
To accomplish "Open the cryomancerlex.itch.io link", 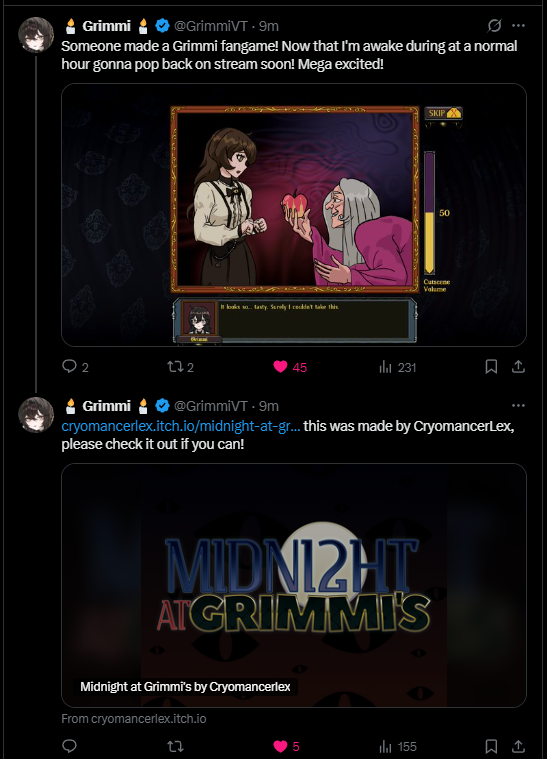I will [181, 426].
